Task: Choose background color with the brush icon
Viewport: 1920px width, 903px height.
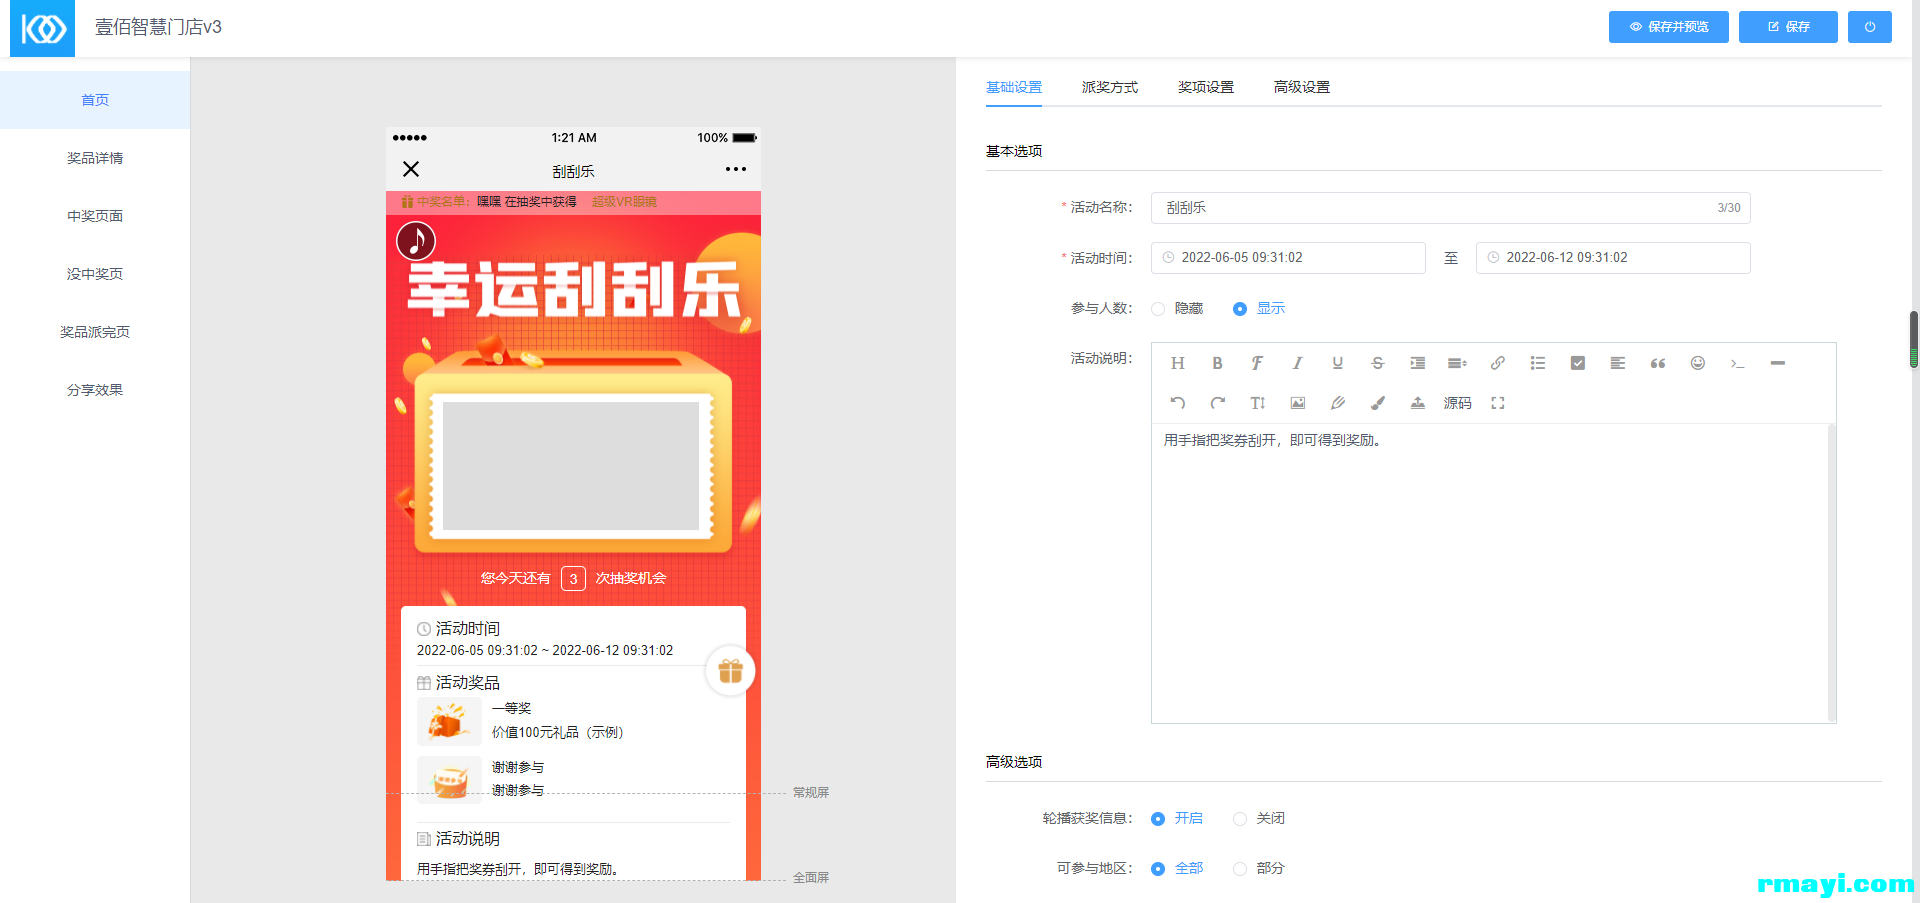Action: click(1377, 403)
